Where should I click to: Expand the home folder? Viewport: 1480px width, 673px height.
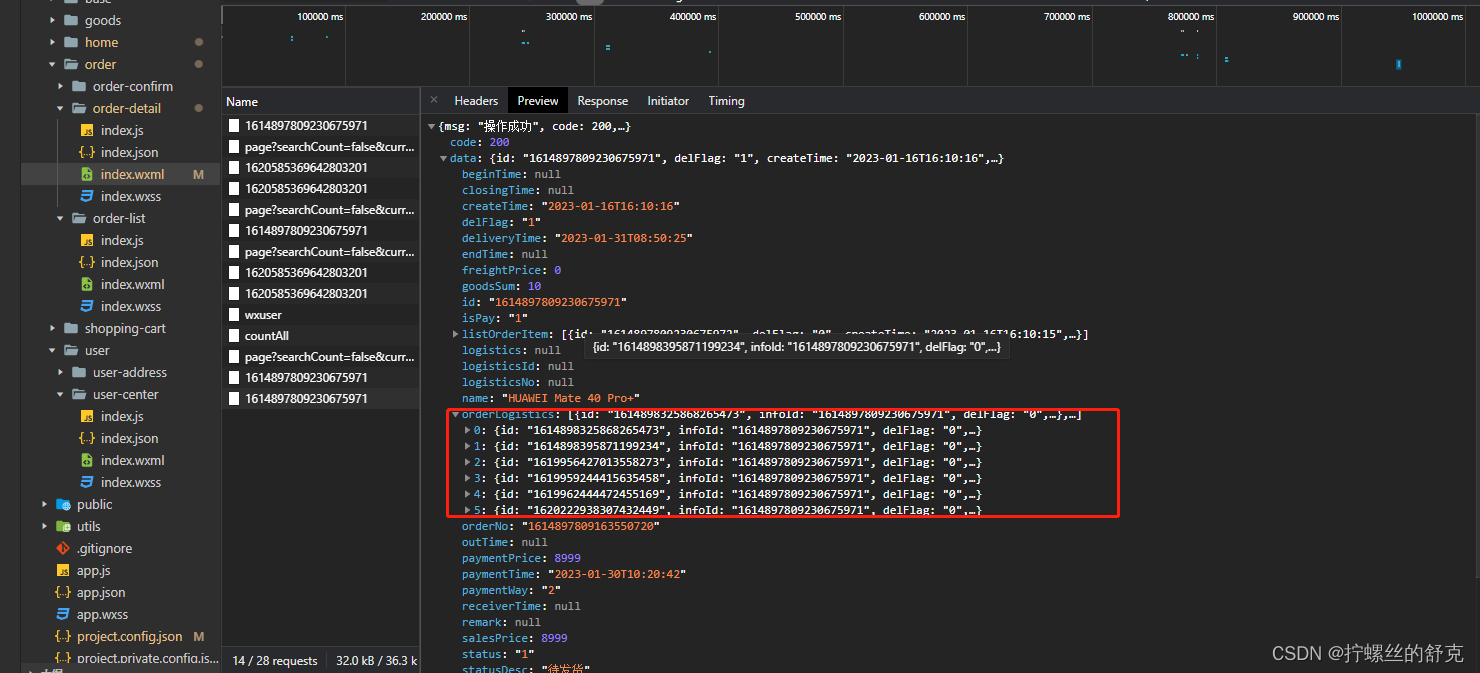53,42
